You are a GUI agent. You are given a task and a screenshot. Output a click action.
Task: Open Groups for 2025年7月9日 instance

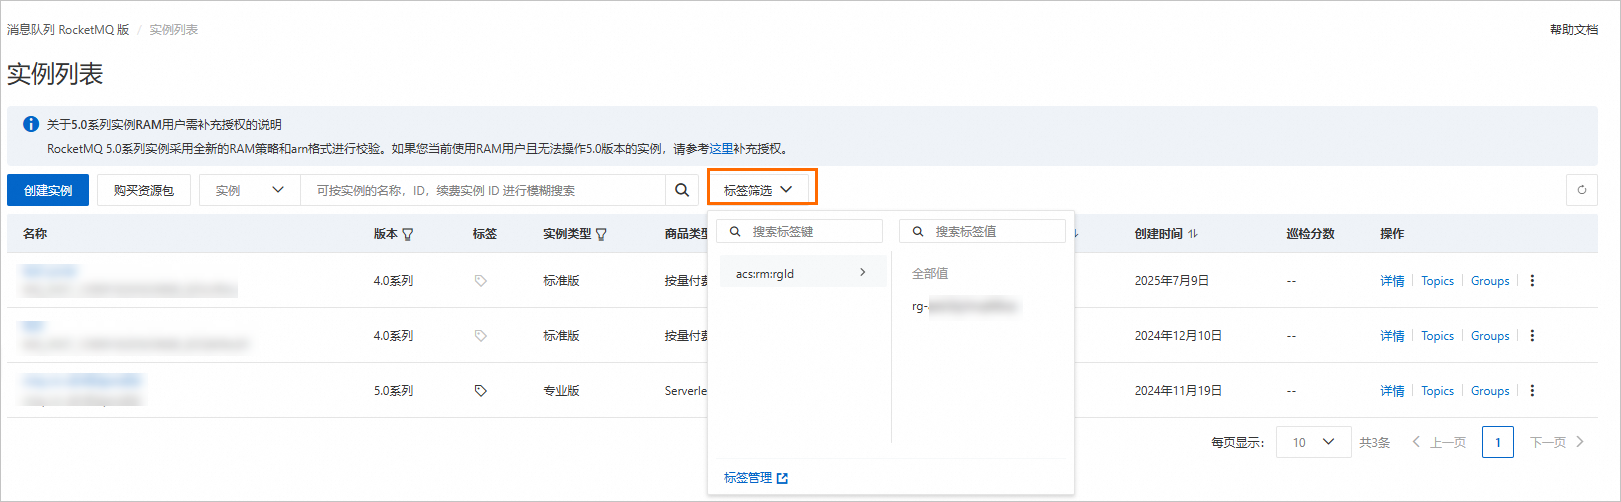[x=1490, y=281]
